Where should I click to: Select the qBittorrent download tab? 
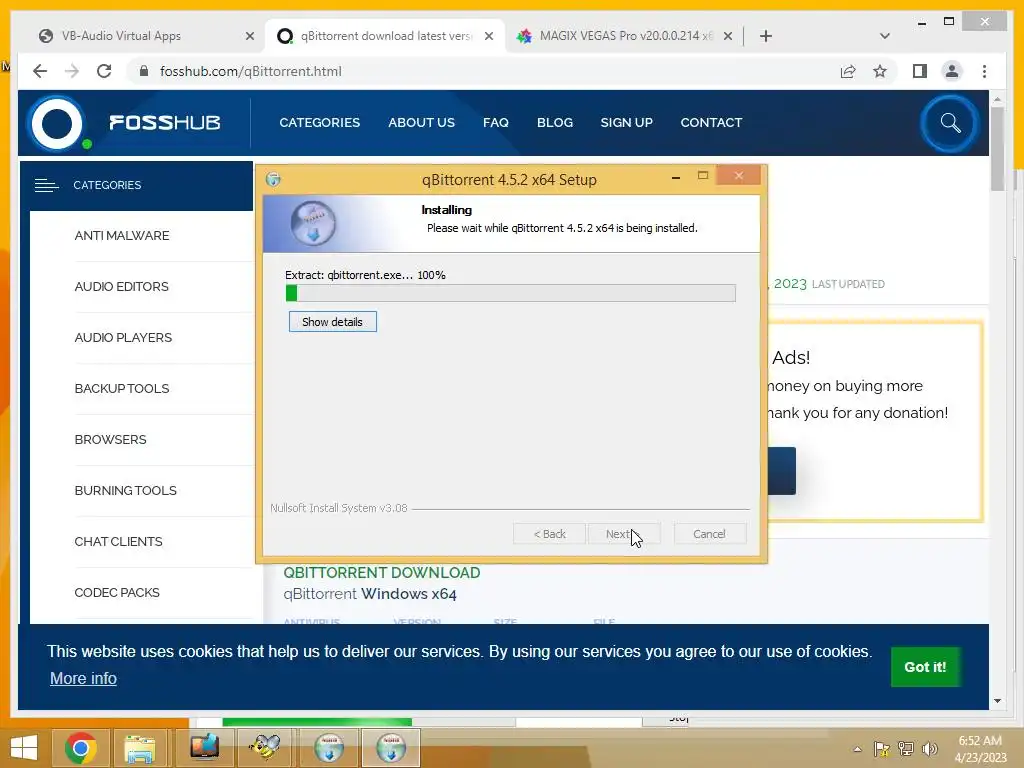(x=385, y=36)
